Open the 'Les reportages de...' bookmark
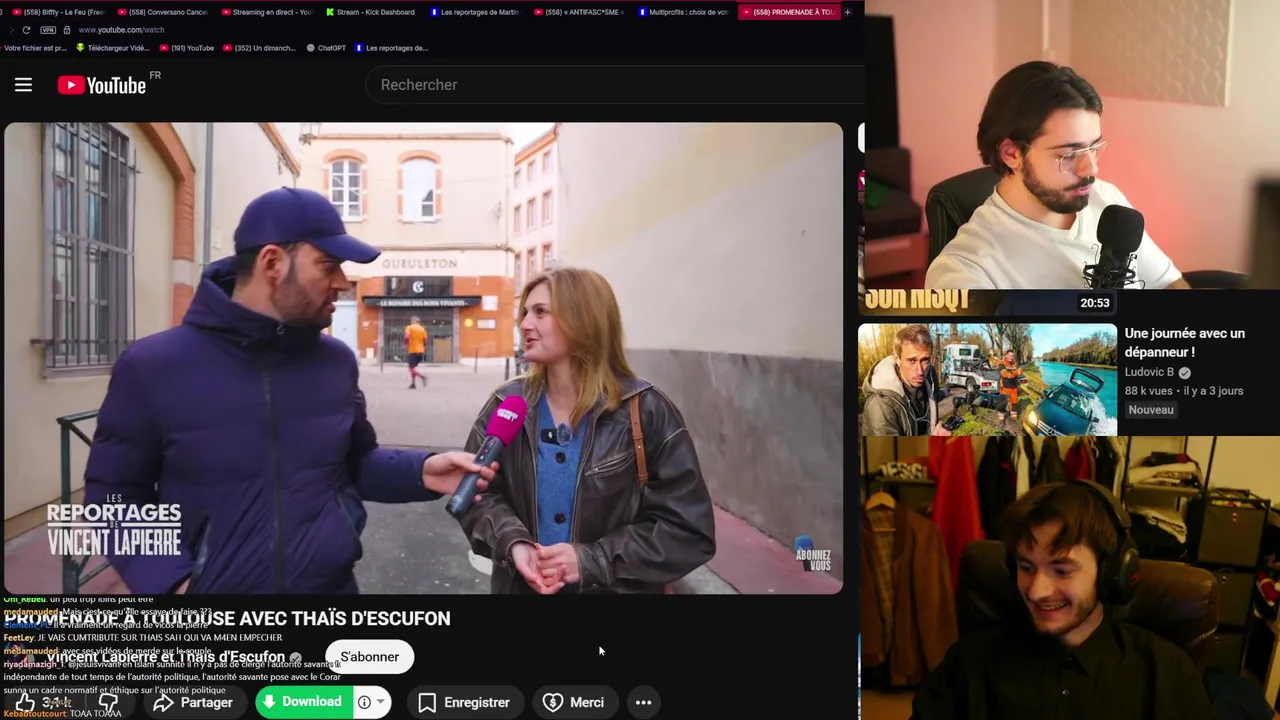 click(x=391, y=48)
